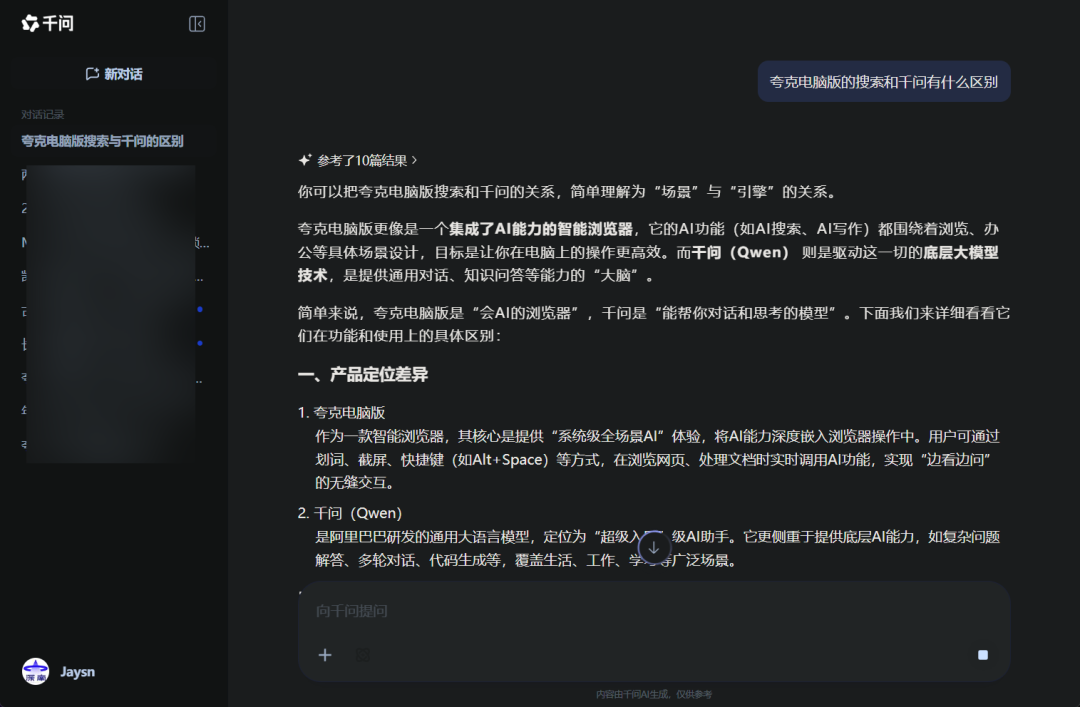Click the disclaimer 内容由千问AI生成，仅供参考
This screenshot has height=707, width=1080.
pyautogui.click(x=653, y=693)
